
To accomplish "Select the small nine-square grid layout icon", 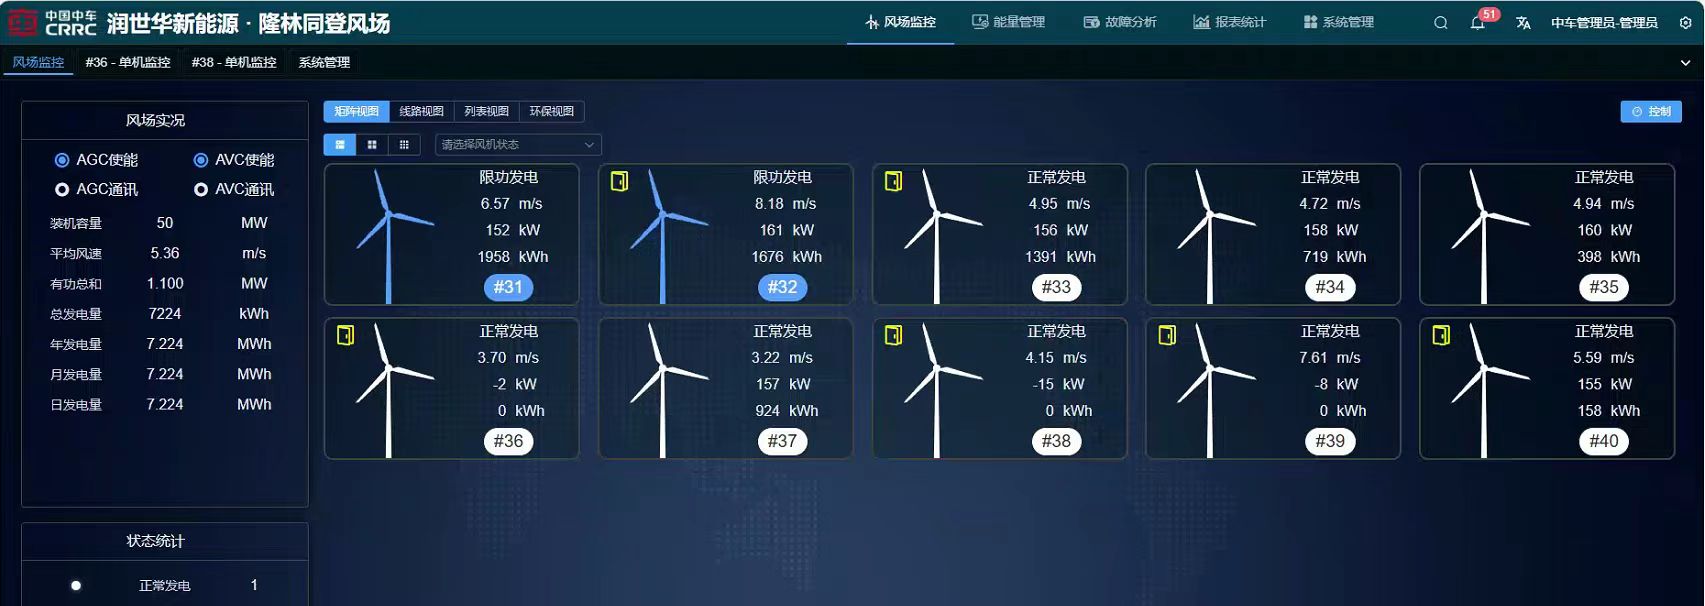I will click(x=404, y=145).
